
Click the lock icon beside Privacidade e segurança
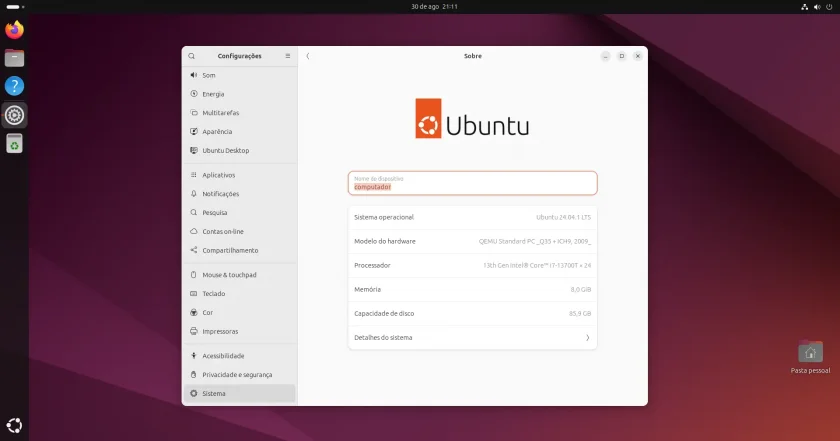tap(194, 374)
